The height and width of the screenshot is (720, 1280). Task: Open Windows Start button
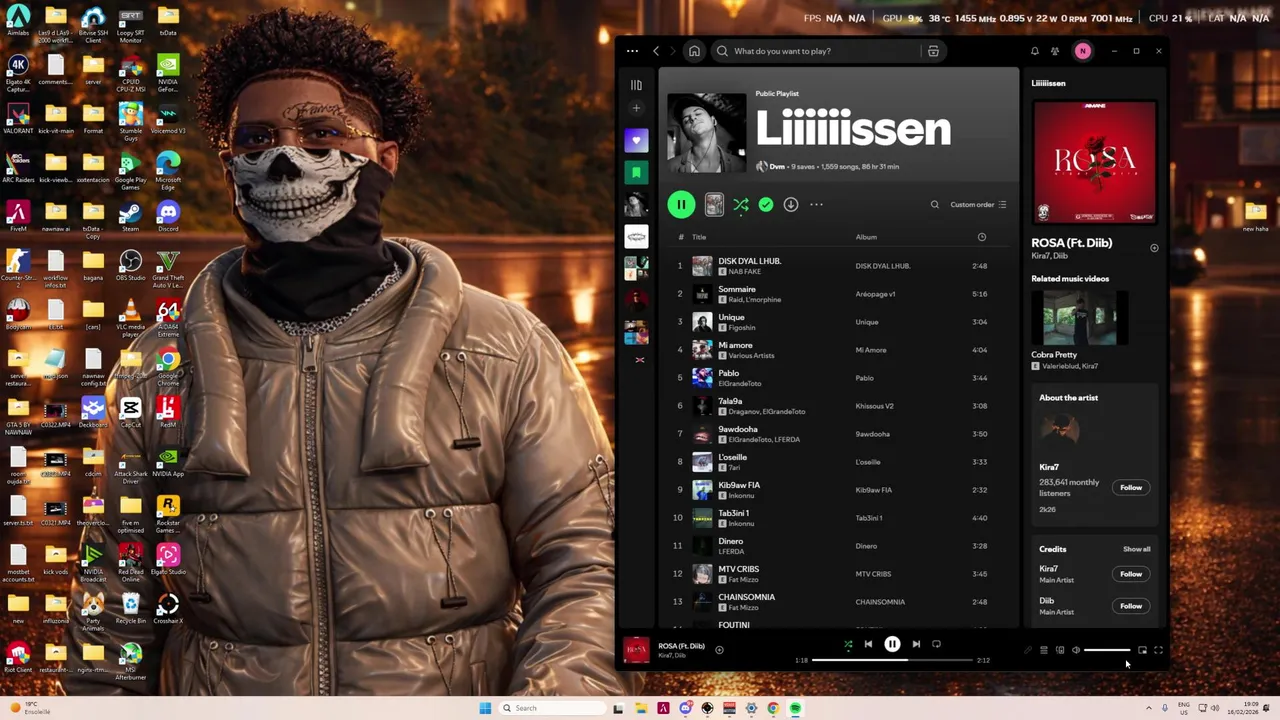pyautogui.click(x=485, y=708)
